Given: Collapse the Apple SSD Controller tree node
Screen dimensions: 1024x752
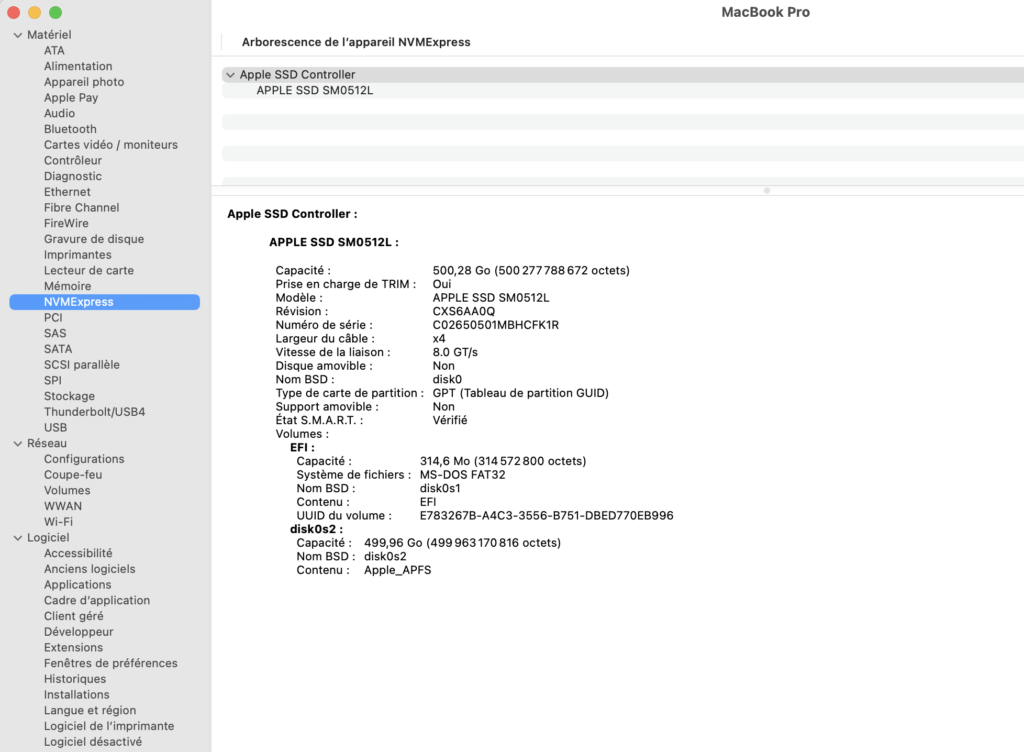Looking at the screenshot, I should click(230, 75).
